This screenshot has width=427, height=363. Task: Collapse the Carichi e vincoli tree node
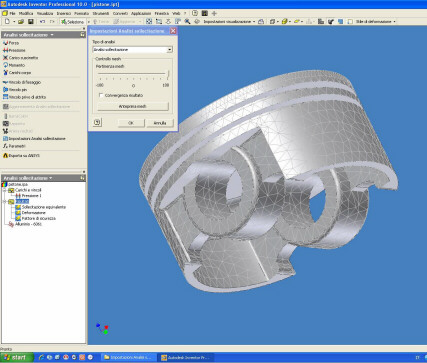[5, 190]
